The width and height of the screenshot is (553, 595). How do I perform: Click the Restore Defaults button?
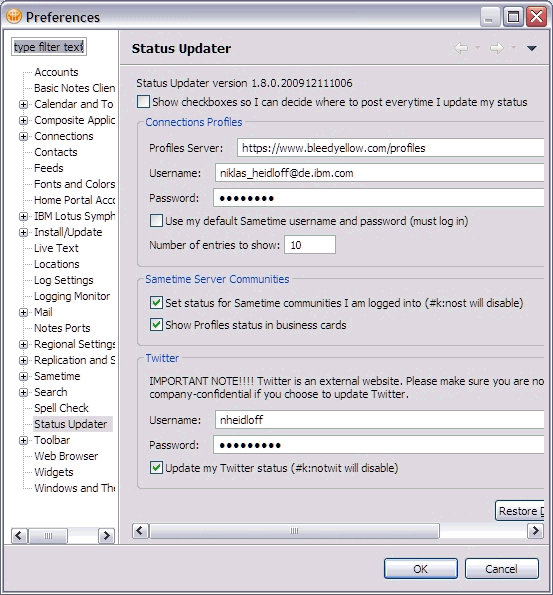[x=520, y=511]
